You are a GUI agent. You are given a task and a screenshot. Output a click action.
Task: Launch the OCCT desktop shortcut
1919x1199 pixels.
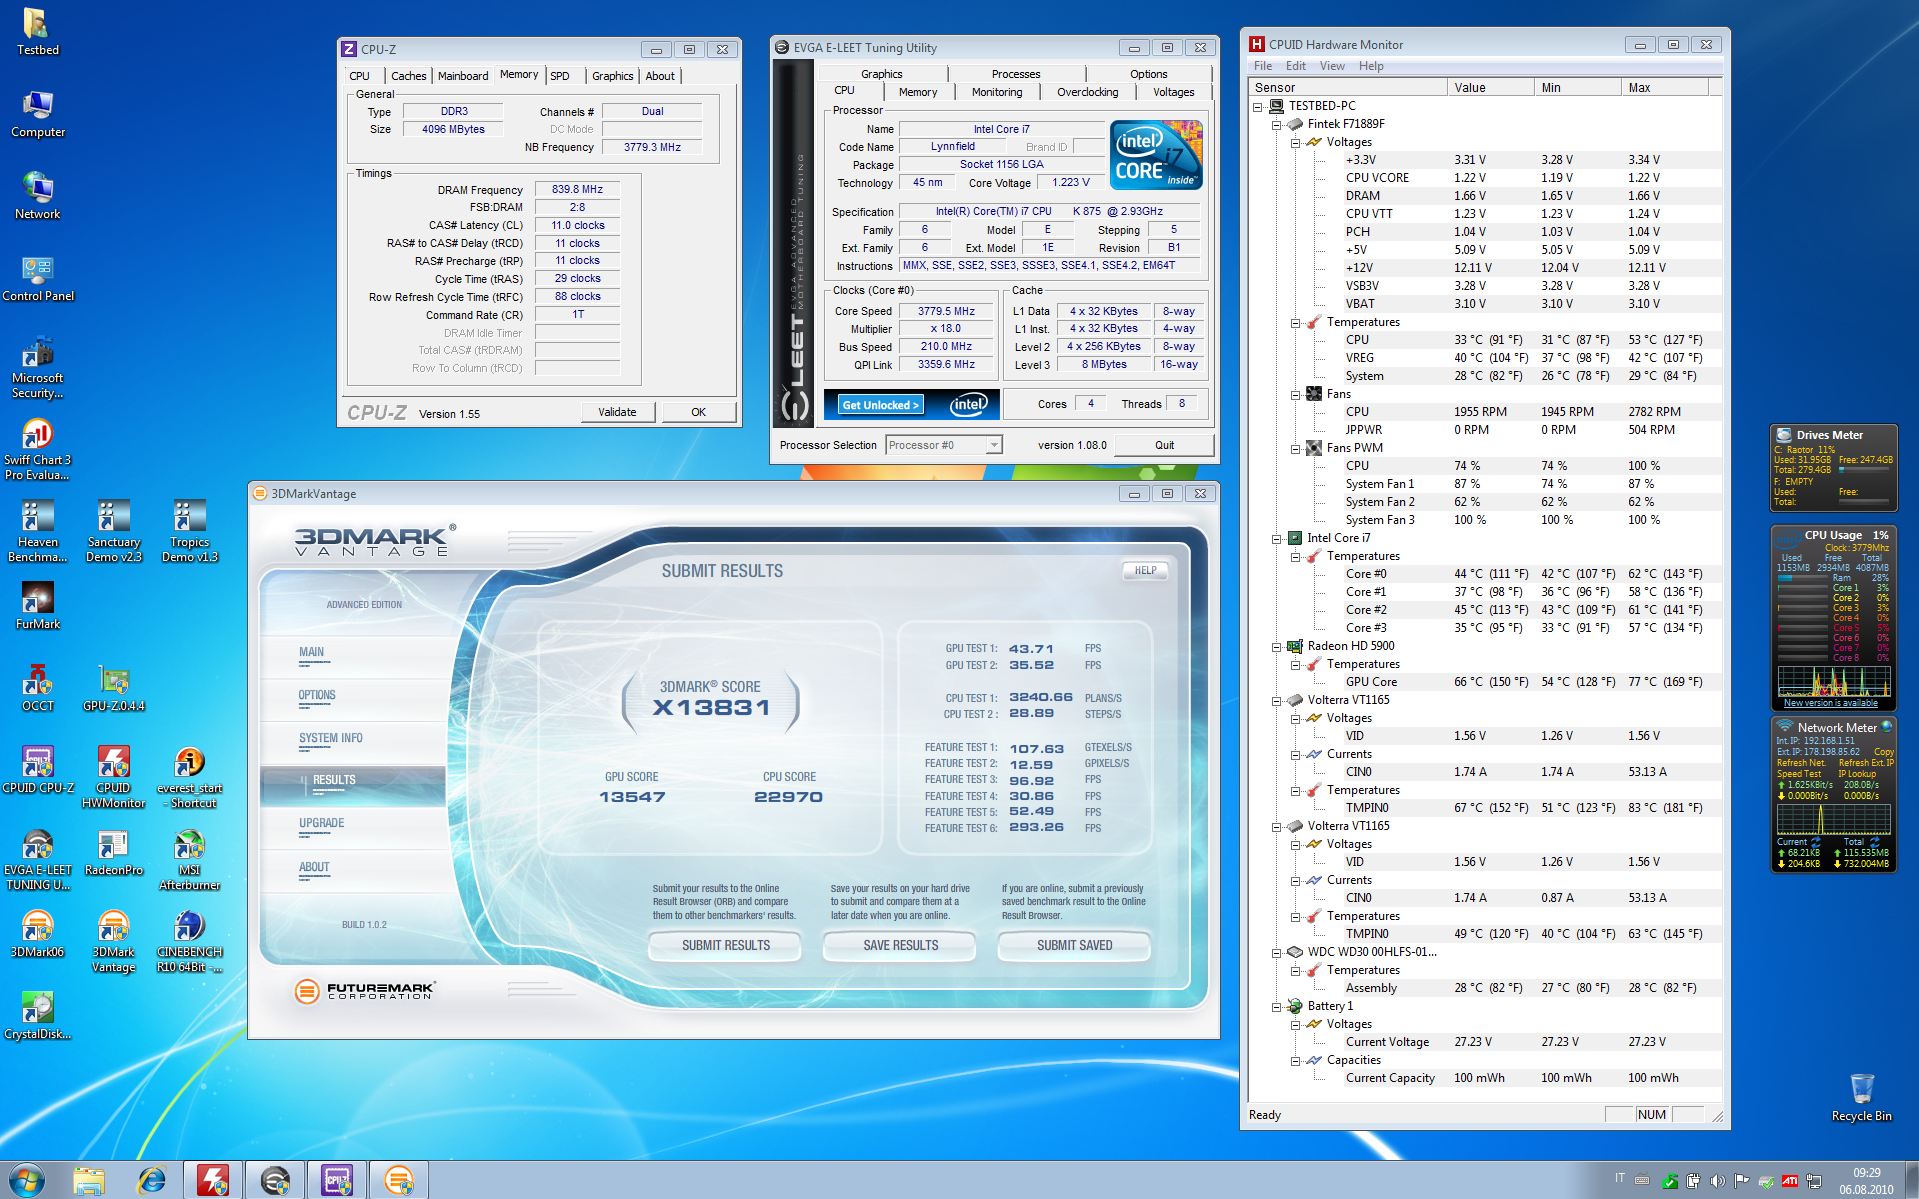pyautogui.click(x=37, y=688)
